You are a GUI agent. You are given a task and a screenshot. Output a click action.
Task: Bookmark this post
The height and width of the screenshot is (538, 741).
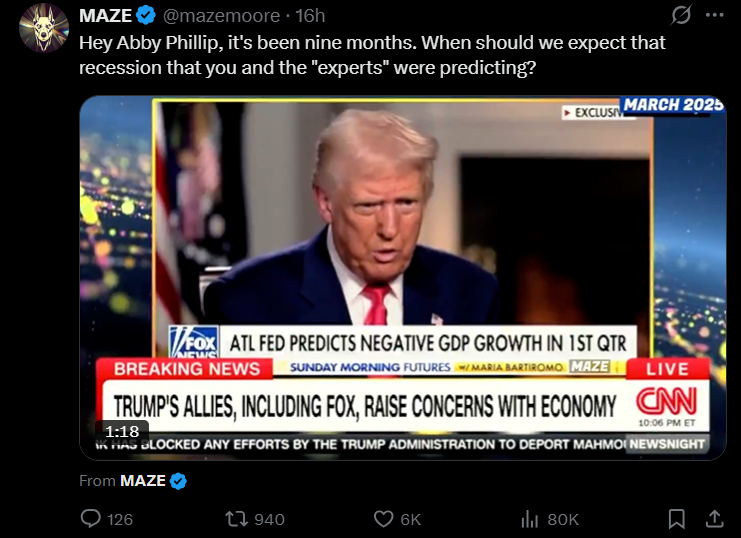point(677,519)
